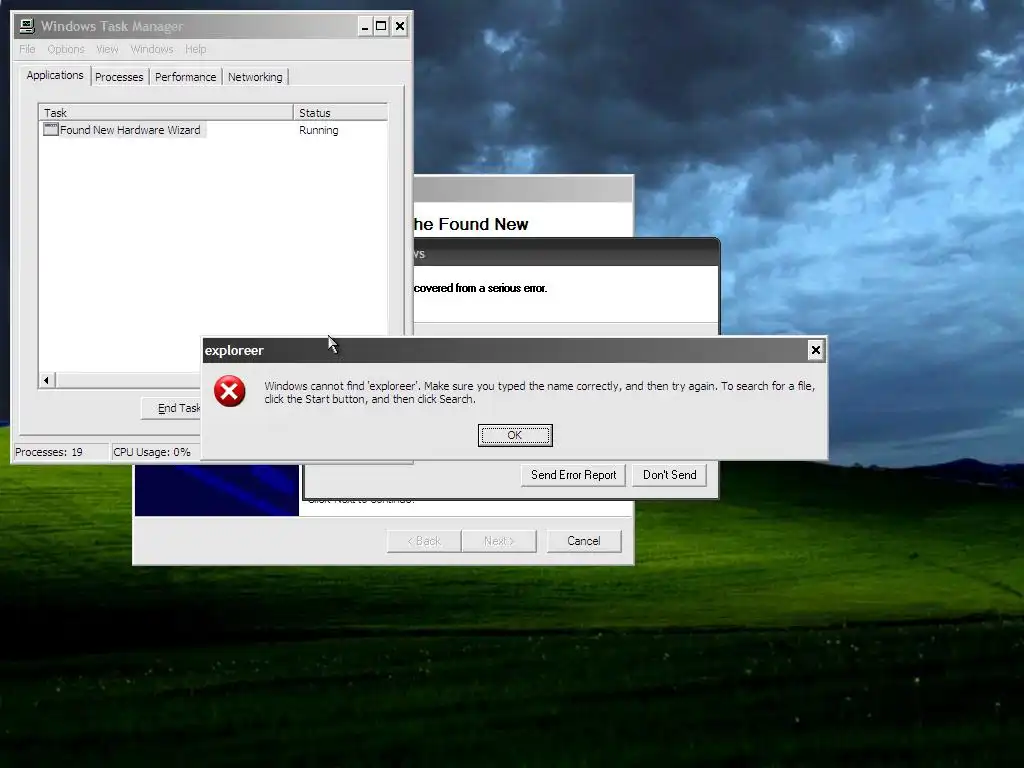Open the Windows menu in Task Manager
Screen dimensions: 1024x768
pos(152,49)
